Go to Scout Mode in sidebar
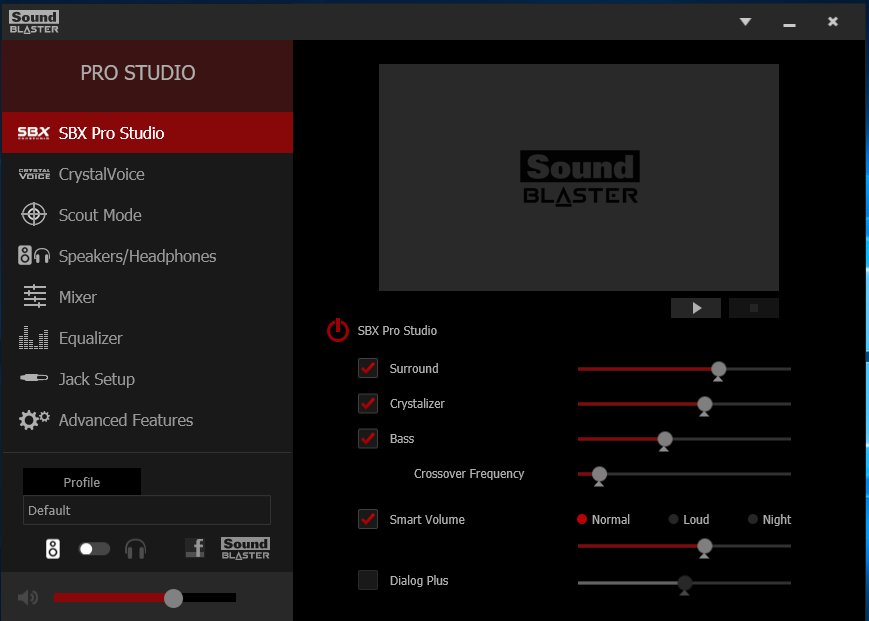Image resolution: width=869 pixels, height=621 pixels. 99,215
